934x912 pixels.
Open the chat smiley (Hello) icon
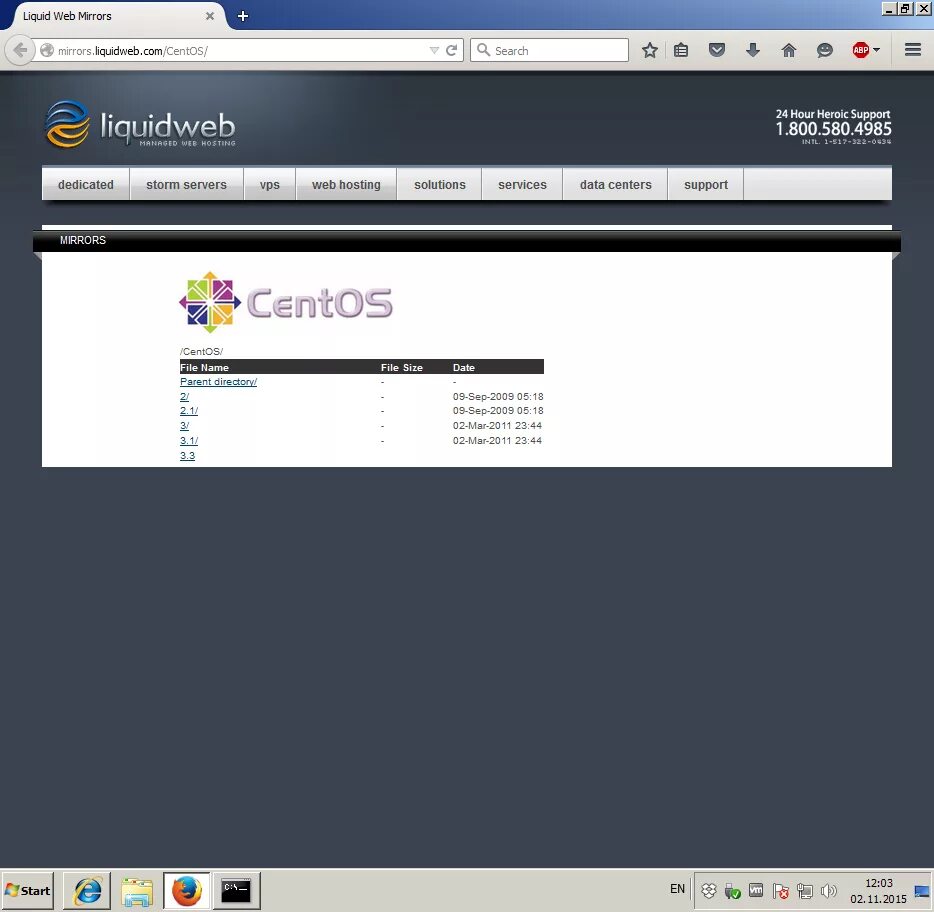pyautogui.click(x=824, y=51)
